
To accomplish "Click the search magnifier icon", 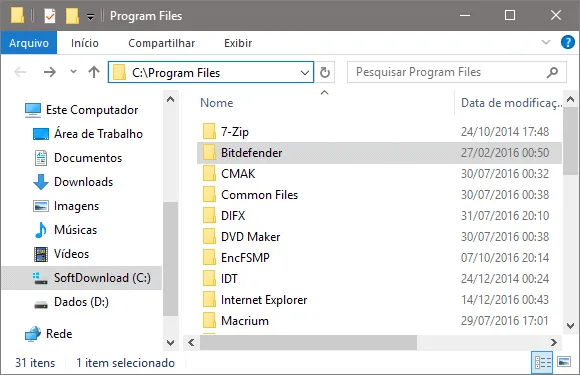I will pyautogui.click(x=552, y=72).
